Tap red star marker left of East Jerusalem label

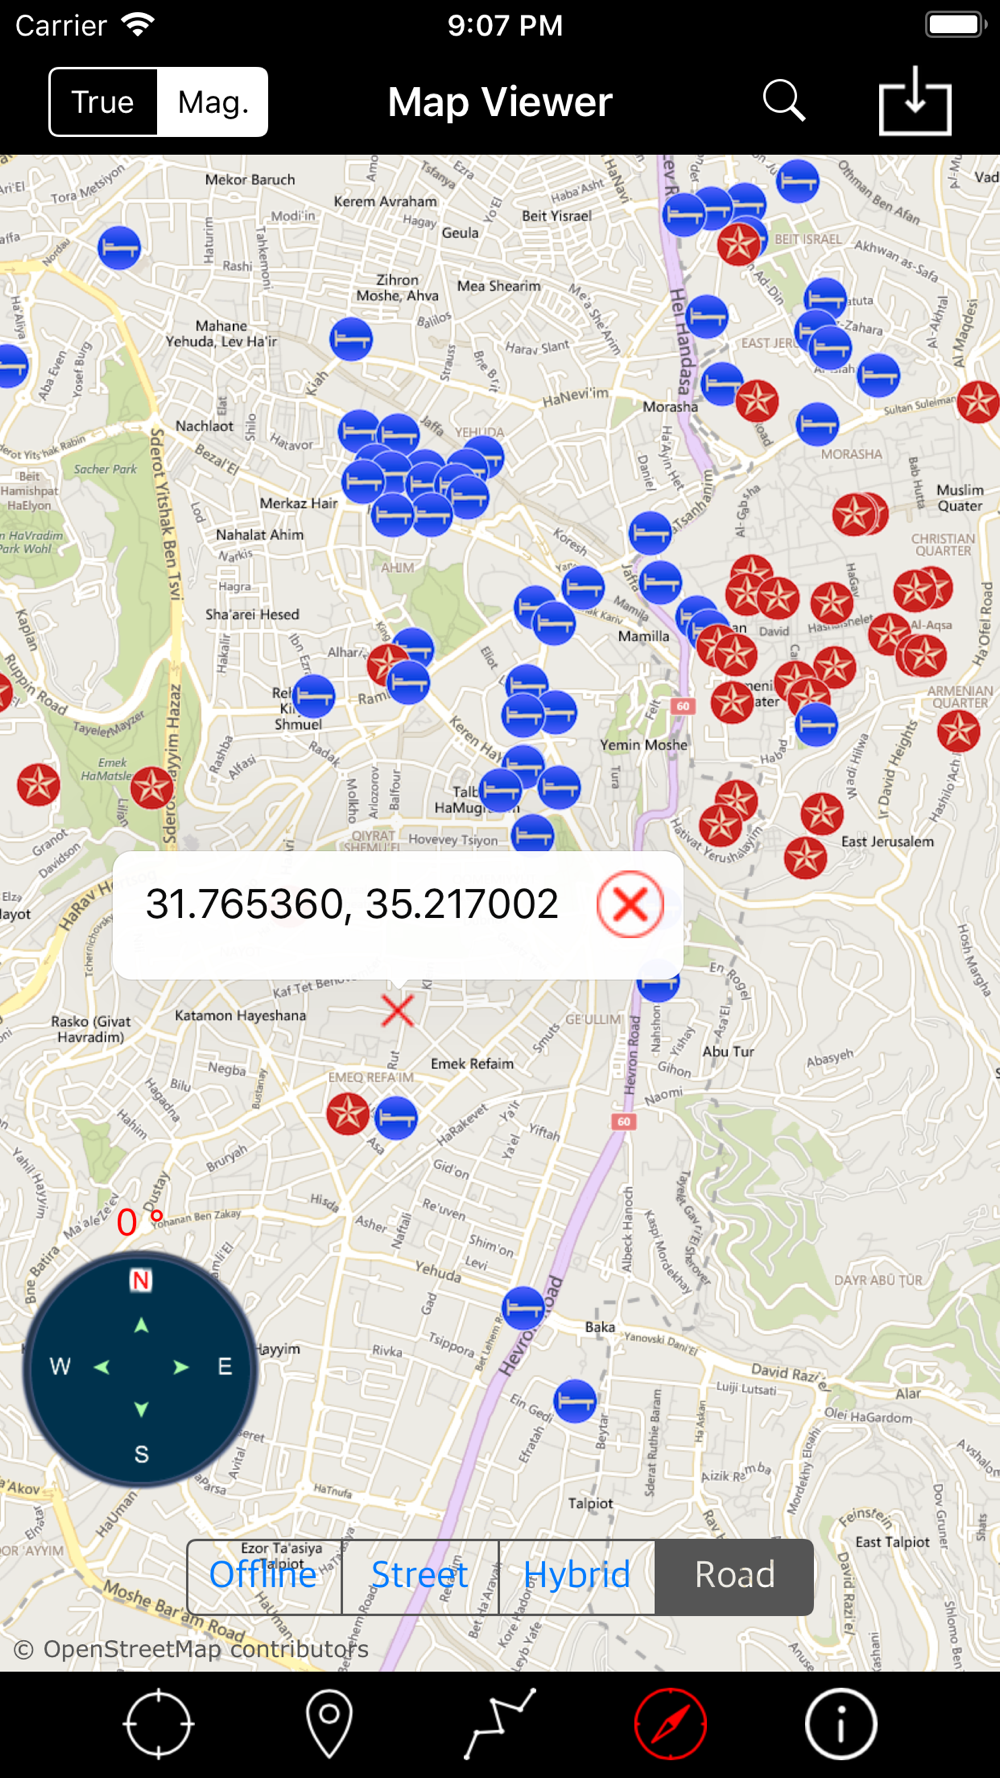806,857
